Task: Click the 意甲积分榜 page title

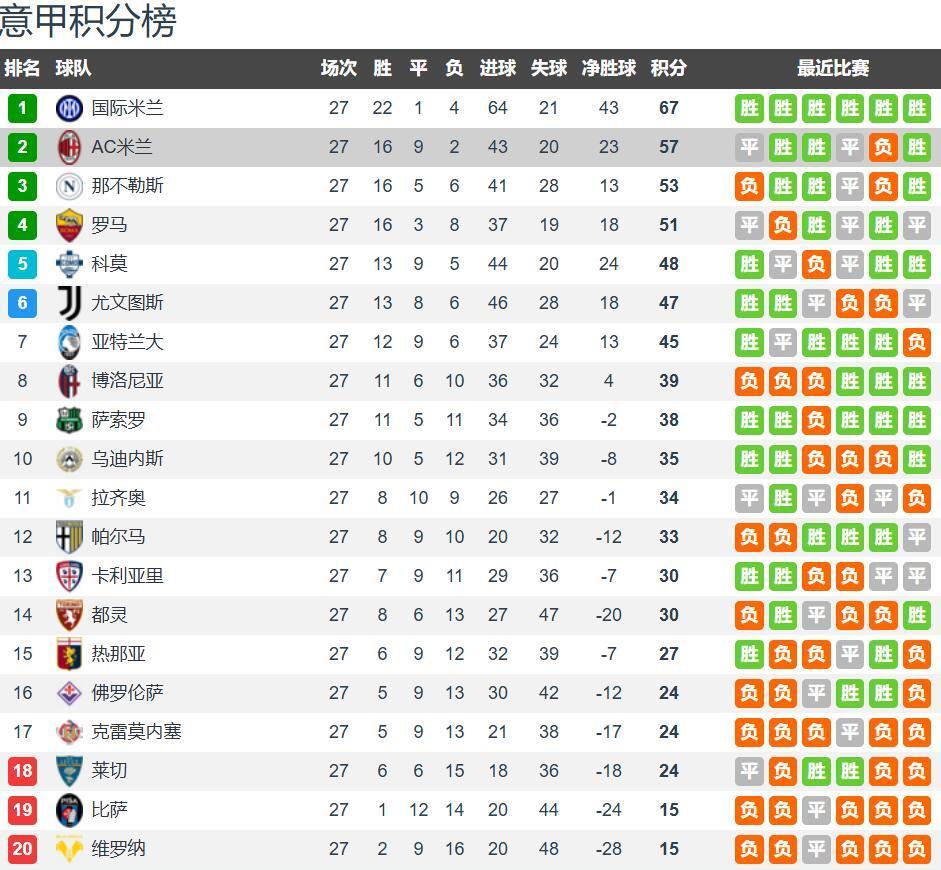Action: 88,21
